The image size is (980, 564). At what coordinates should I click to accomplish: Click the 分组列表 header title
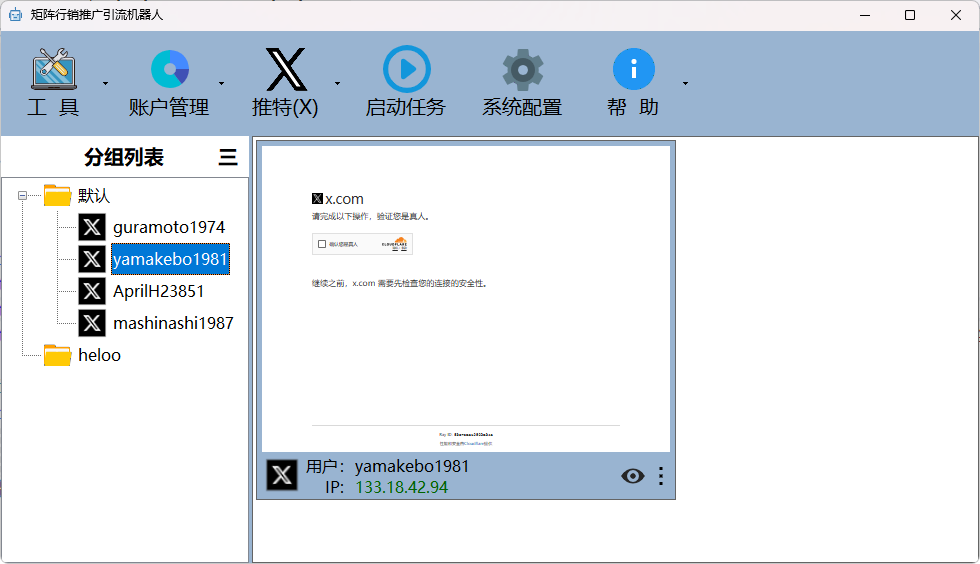[124, 157]
